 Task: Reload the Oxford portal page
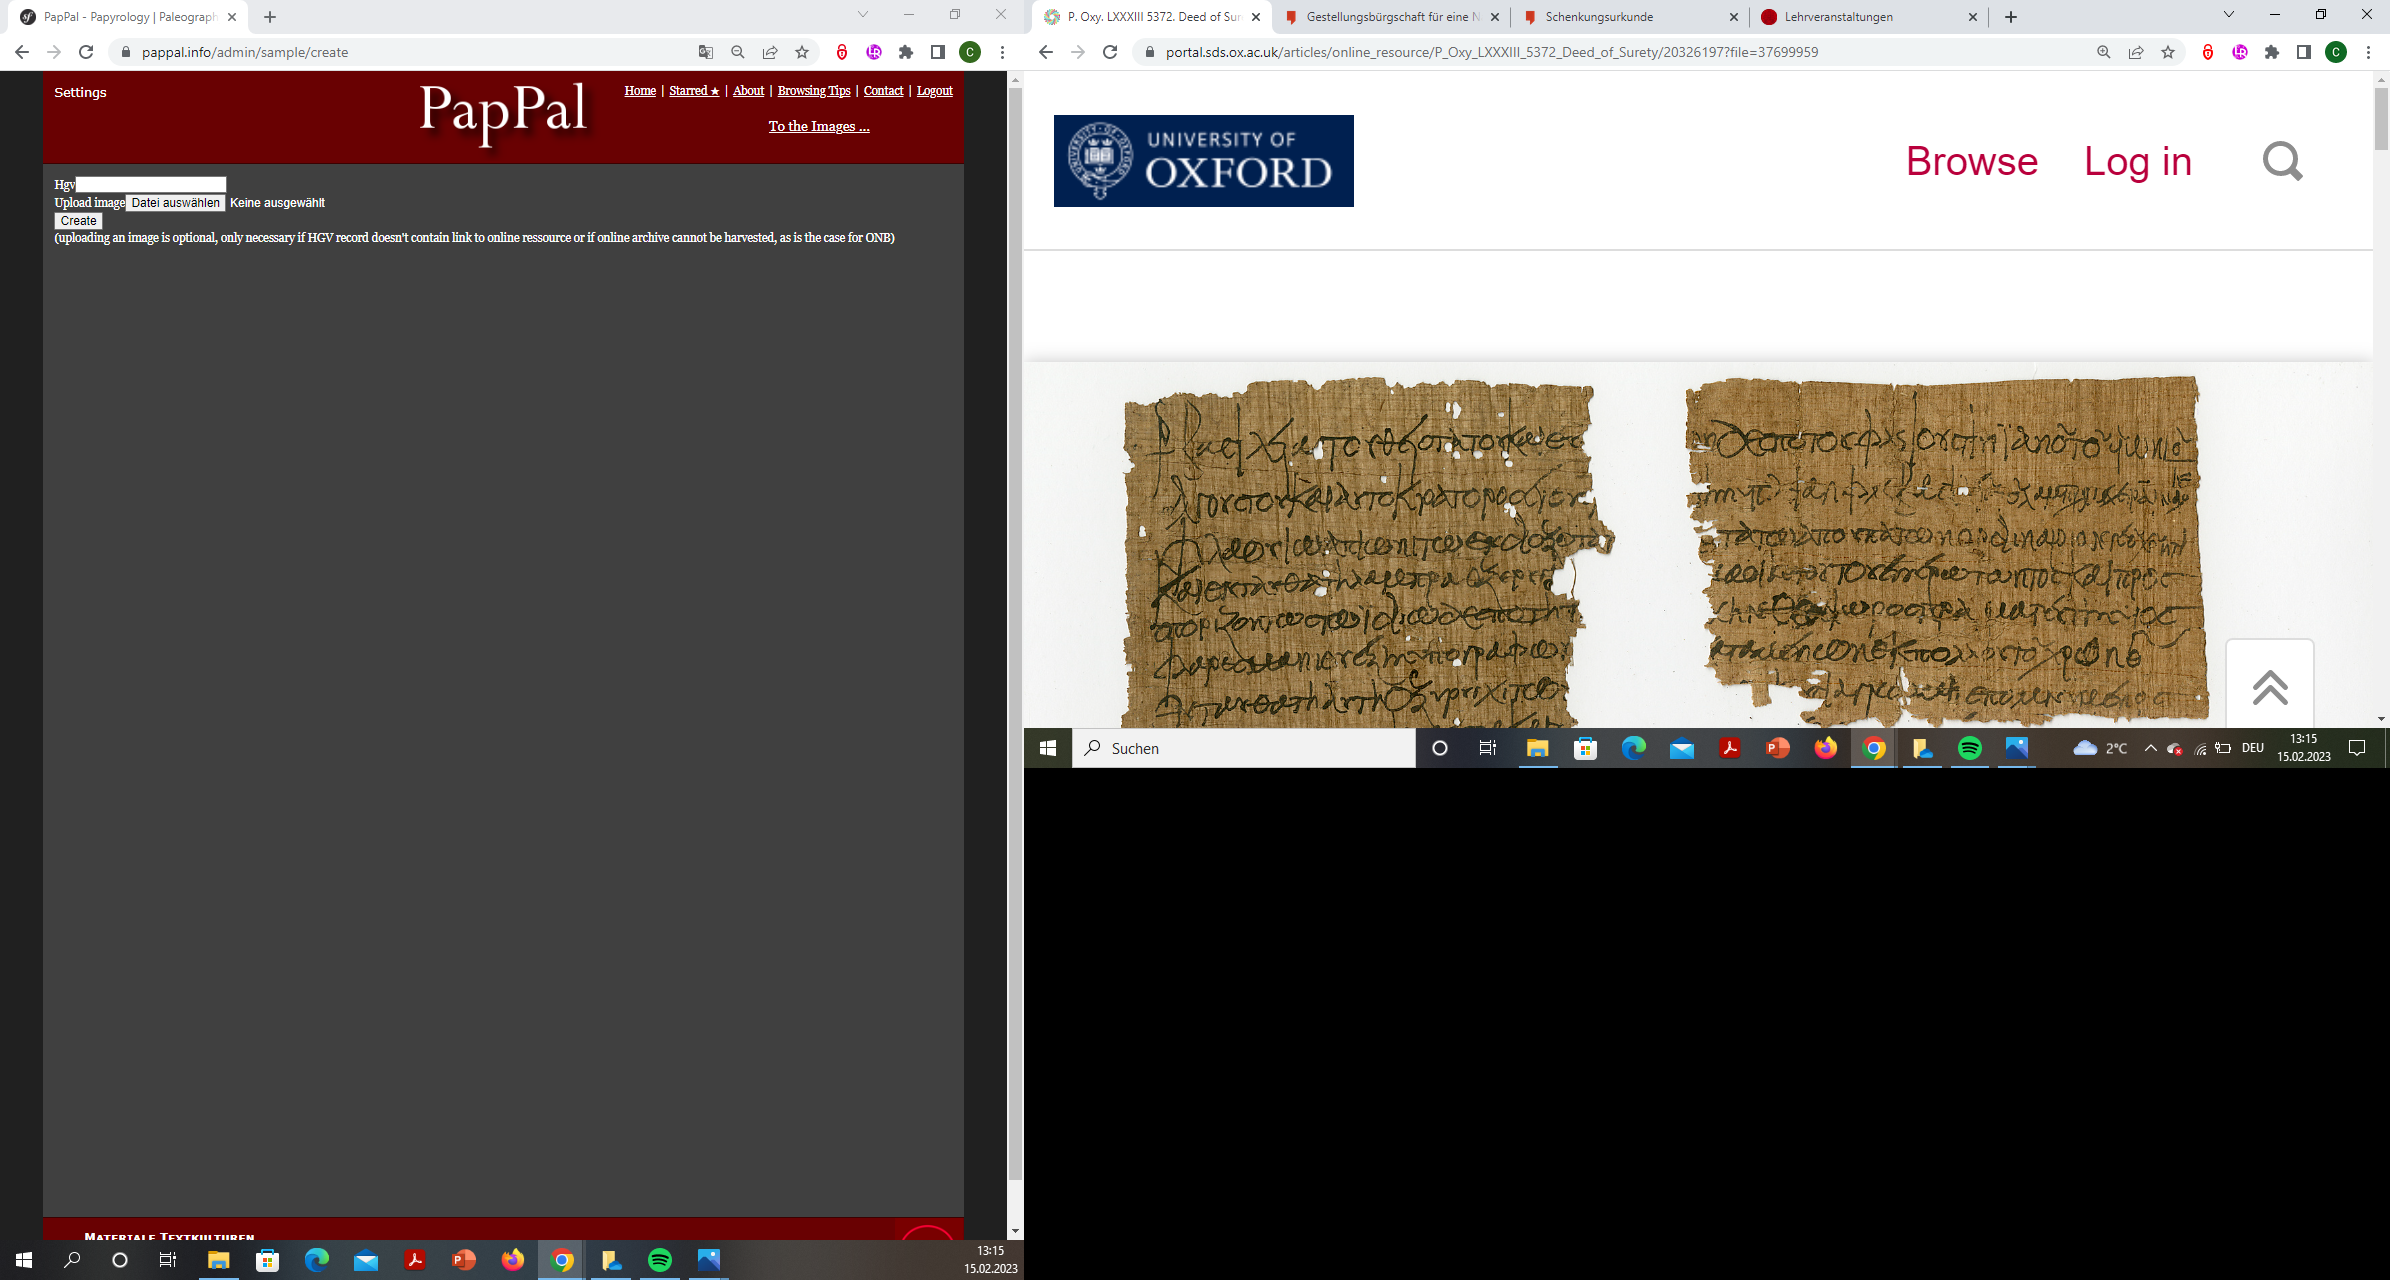[x=1110, y=52]
